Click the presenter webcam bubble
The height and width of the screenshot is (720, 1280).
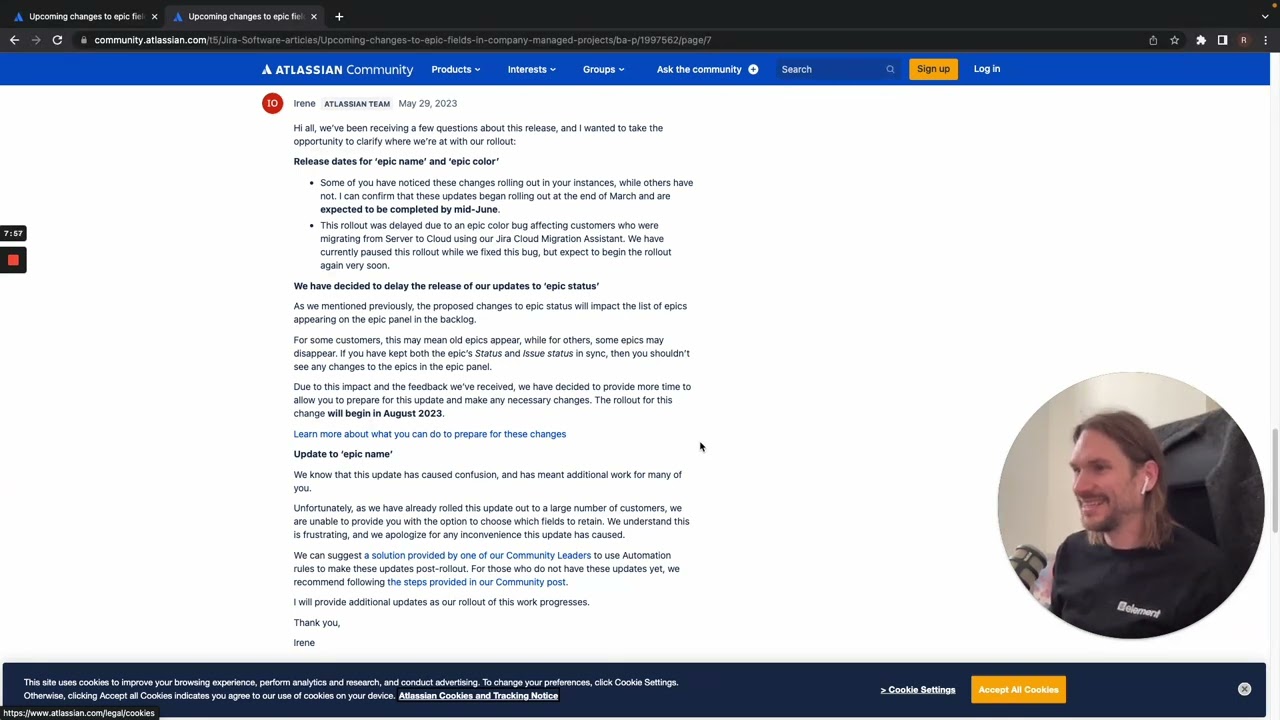click(x=1131, y=506)
